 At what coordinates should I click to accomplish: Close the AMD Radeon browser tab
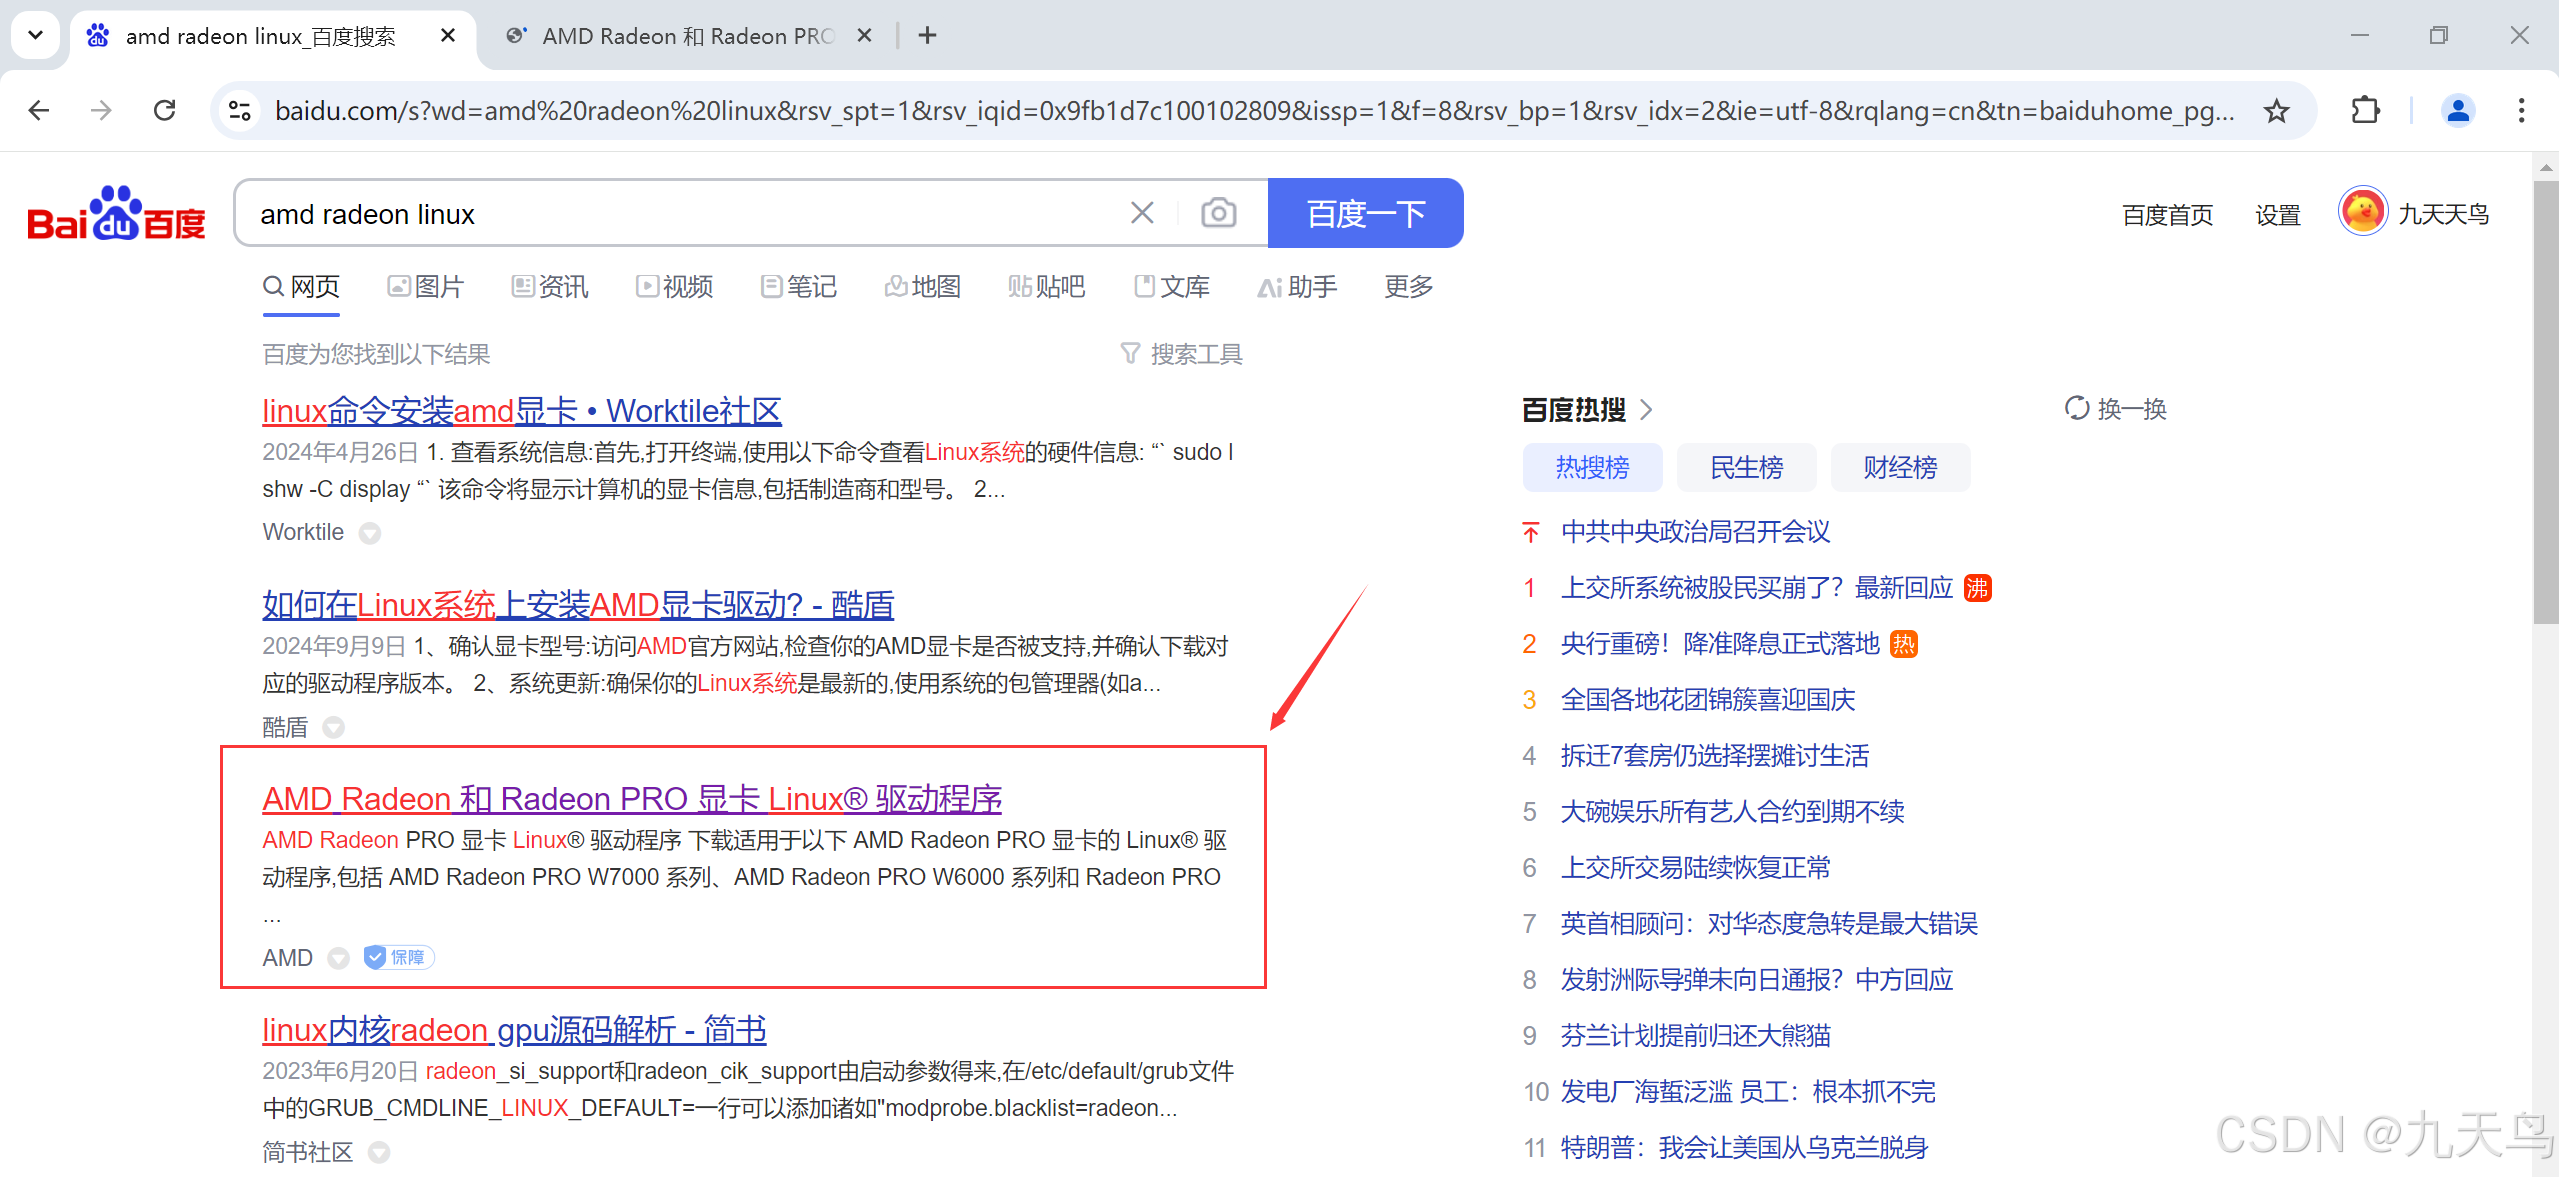pyautogui.click(x=865, y=36)
